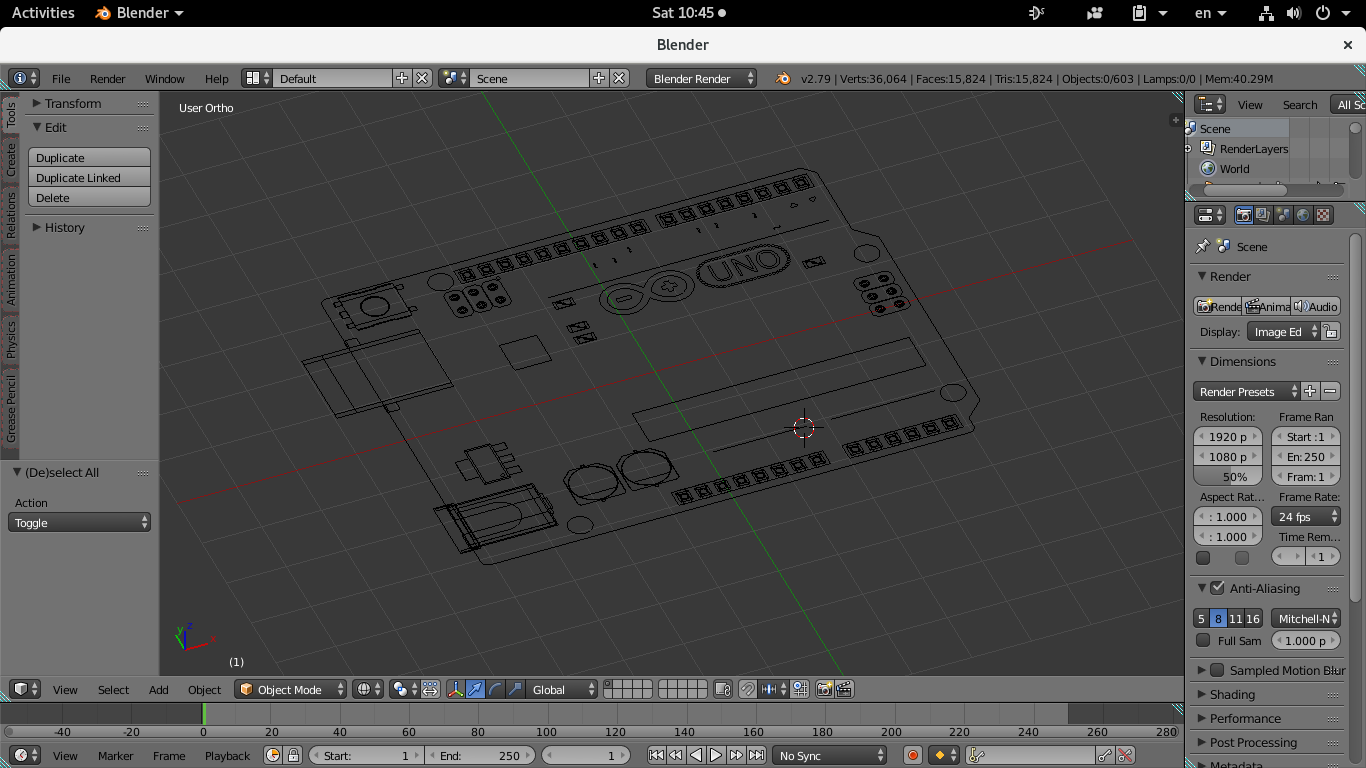The width and height of the screenshot is (1366, 768).
Task: Click the Duplicate Linked button
Action: click(89, 177)
